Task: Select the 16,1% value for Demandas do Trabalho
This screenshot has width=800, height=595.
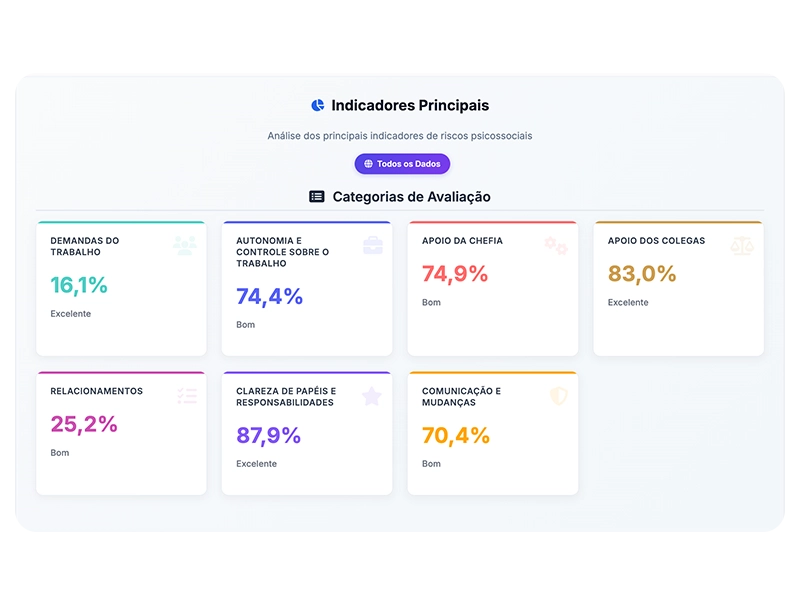Action: click(79, 285)
